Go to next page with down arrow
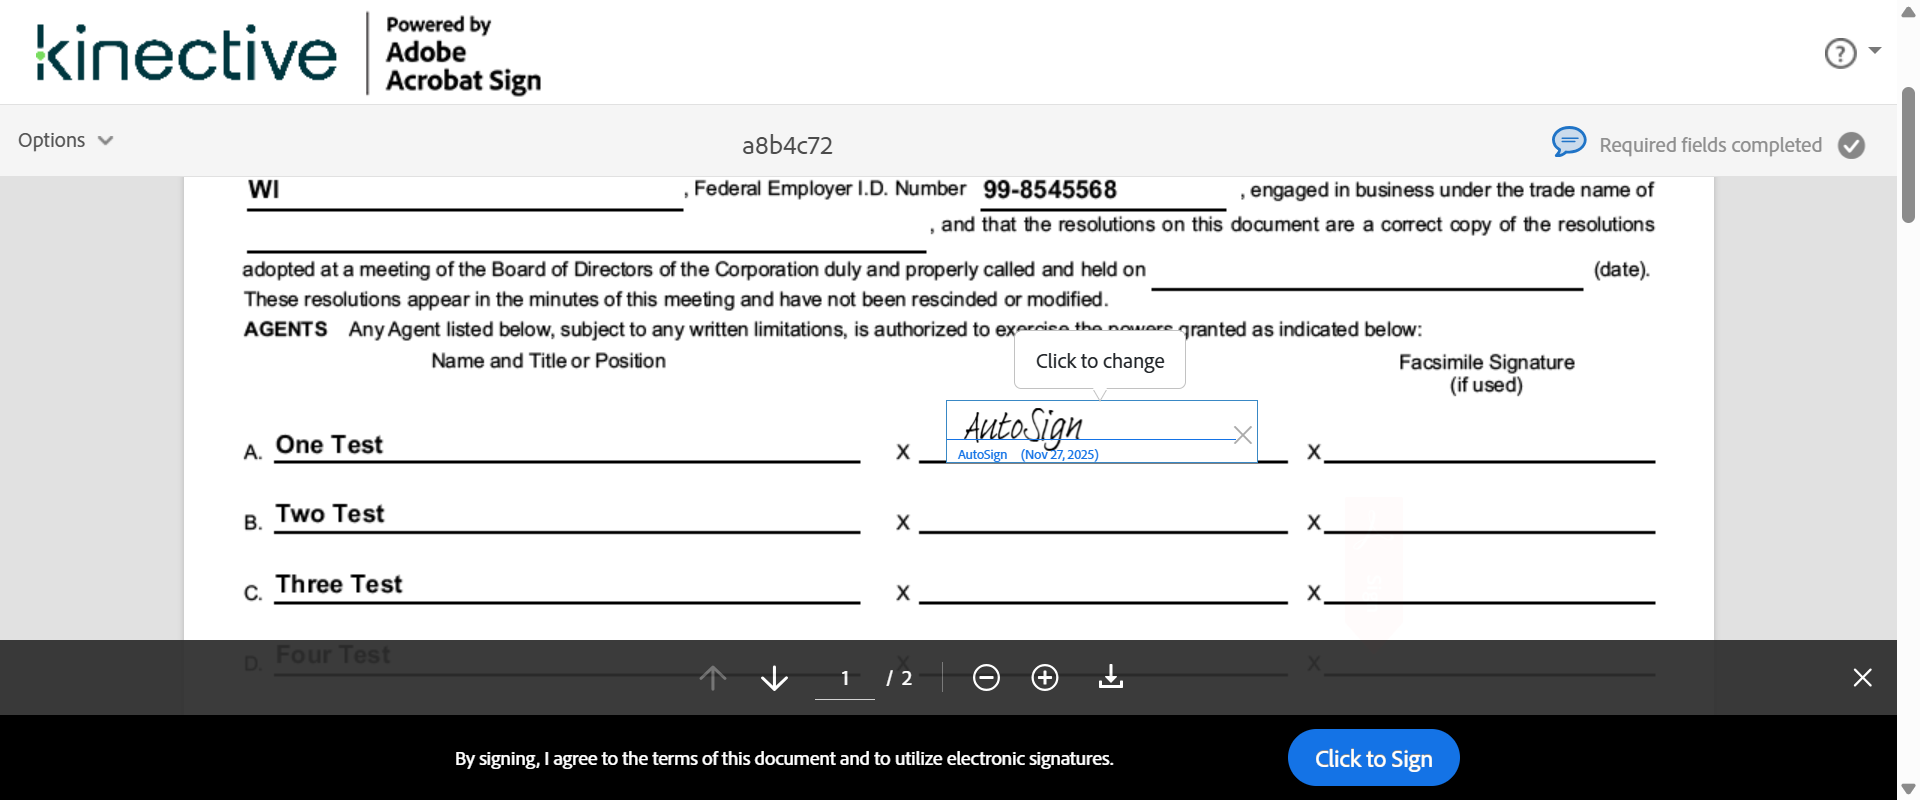The height and width of the screenshot is (800, 1920). coord(774,678)
